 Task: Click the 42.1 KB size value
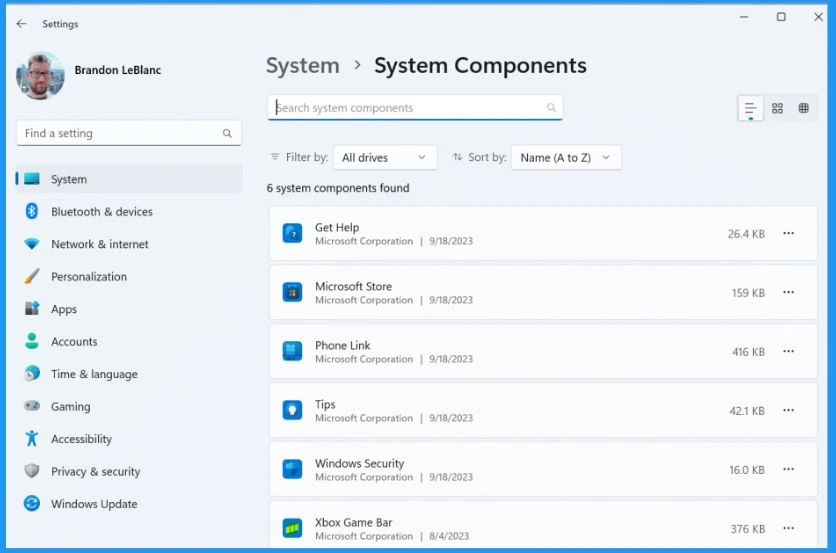click(x=747, y=411)
